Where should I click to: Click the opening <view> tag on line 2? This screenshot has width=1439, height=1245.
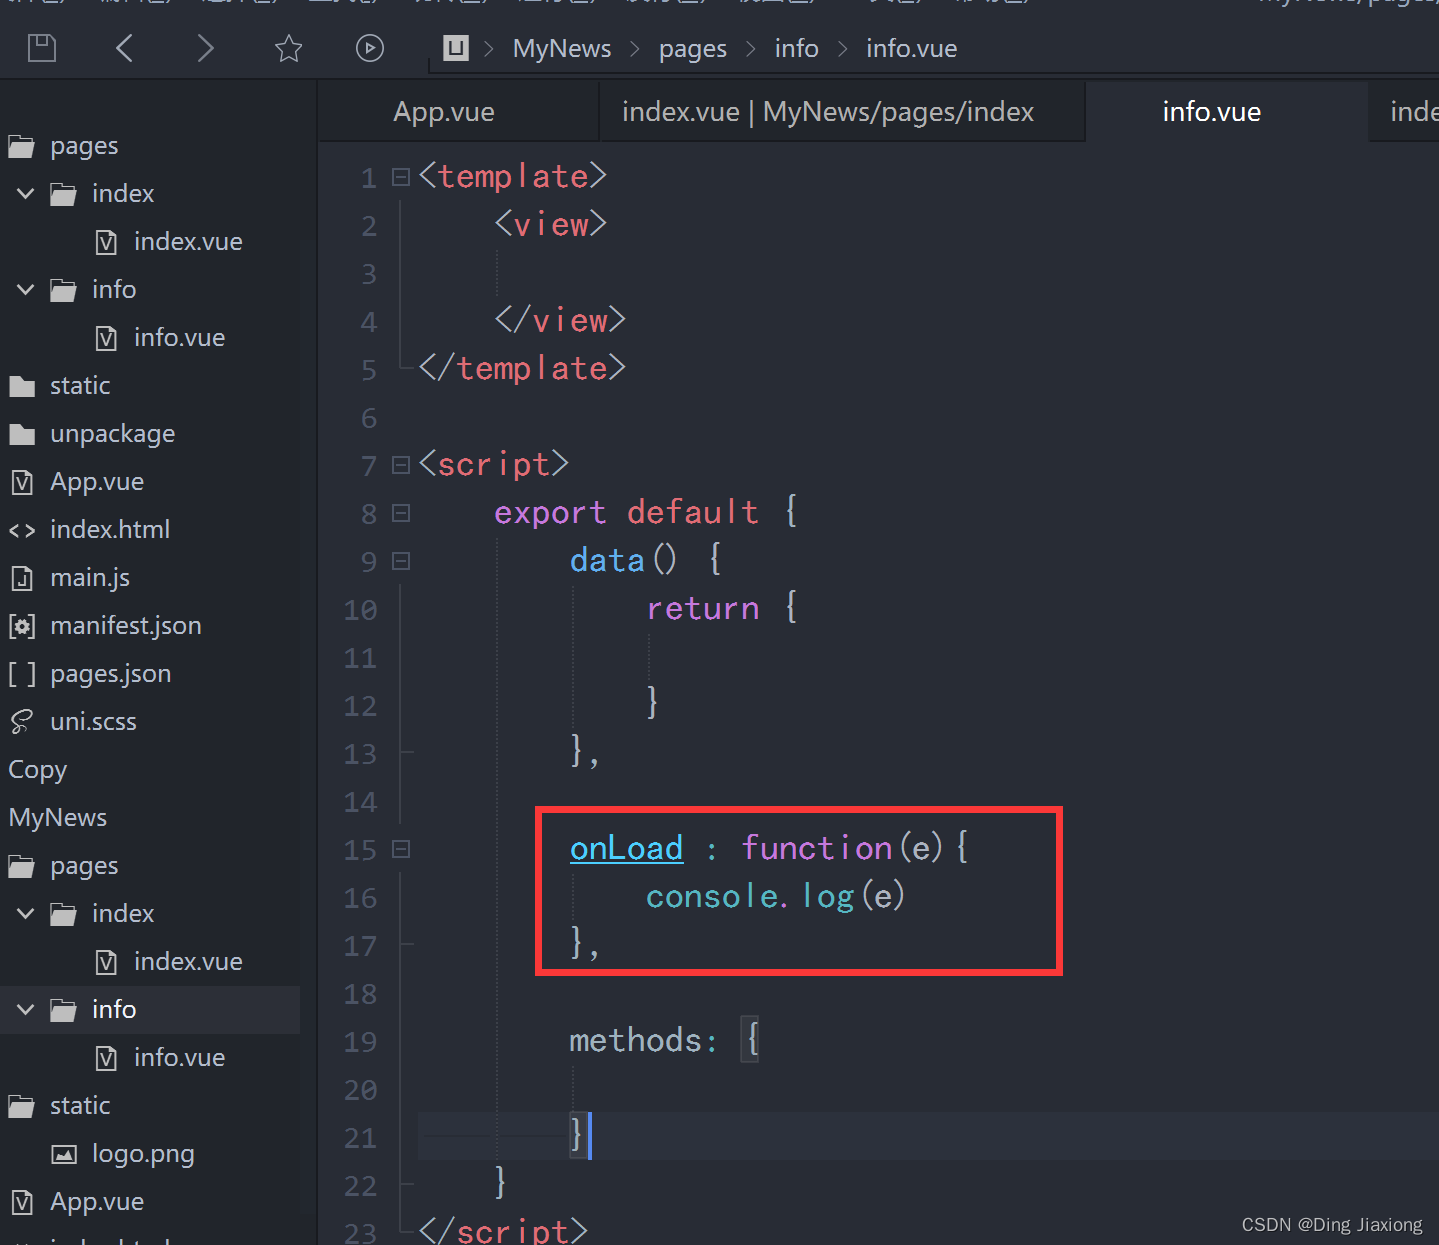[551, 224]
